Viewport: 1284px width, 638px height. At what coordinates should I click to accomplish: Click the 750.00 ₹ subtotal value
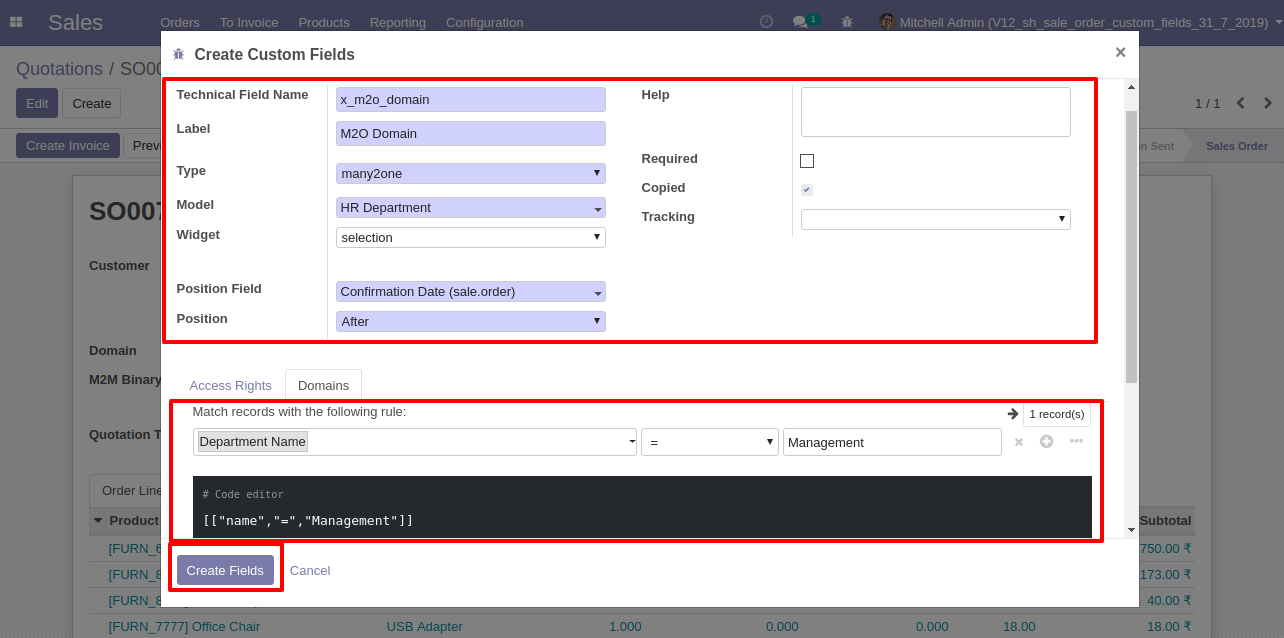[1165, 548]
